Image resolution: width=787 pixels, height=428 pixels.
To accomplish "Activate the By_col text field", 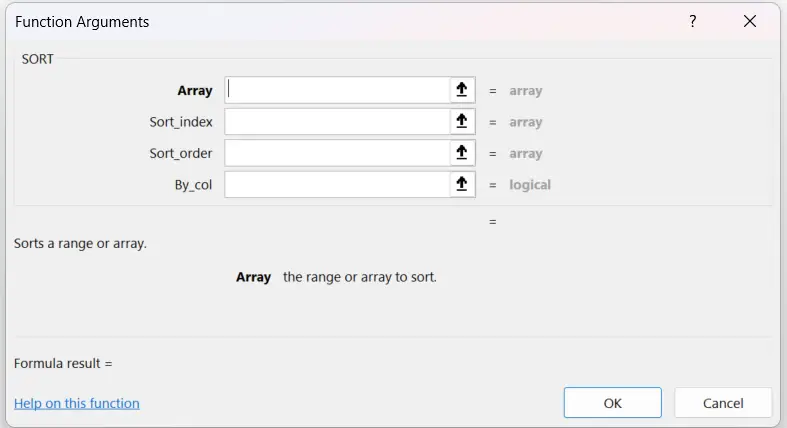I will (x=337, y=184).
